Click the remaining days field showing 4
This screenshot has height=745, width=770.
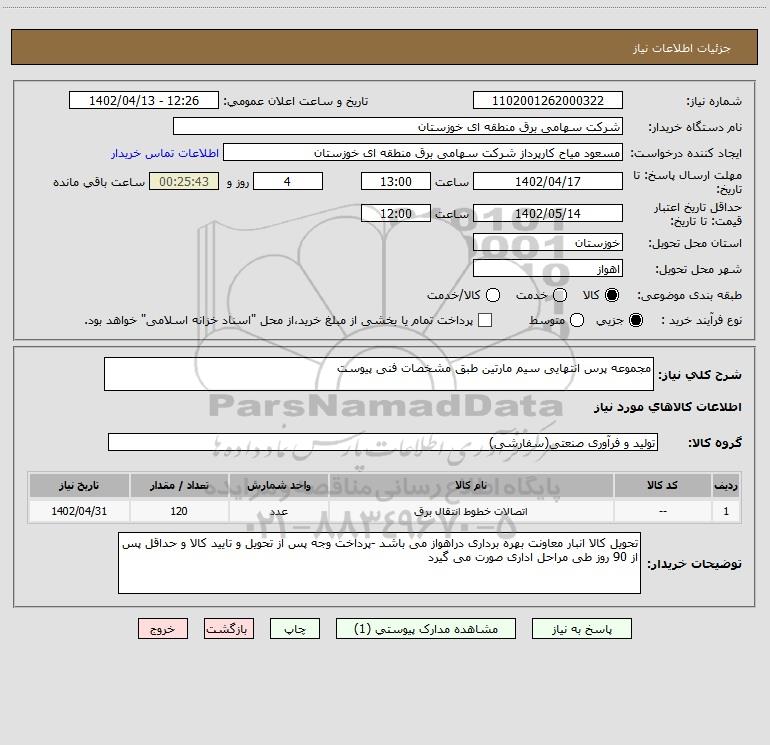tap(288, 181)
